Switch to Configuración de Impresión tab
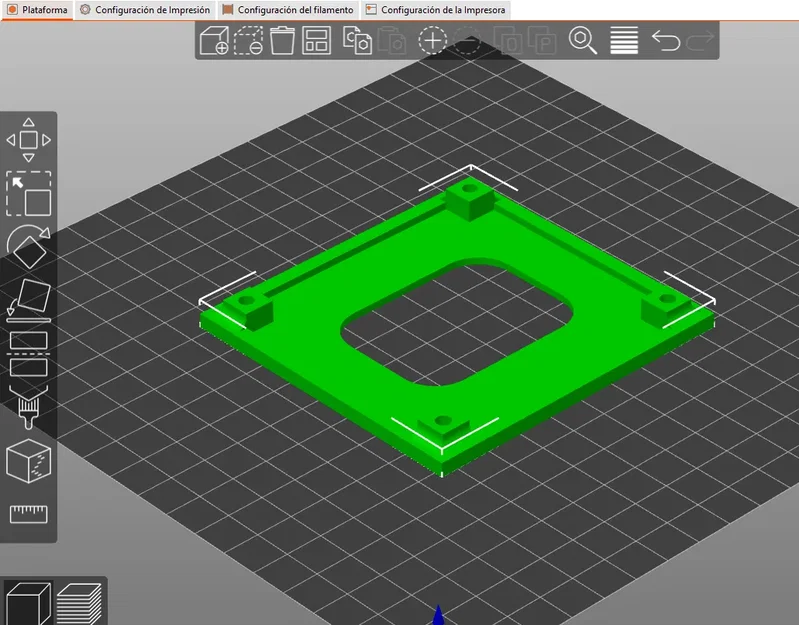 [146, 10]
